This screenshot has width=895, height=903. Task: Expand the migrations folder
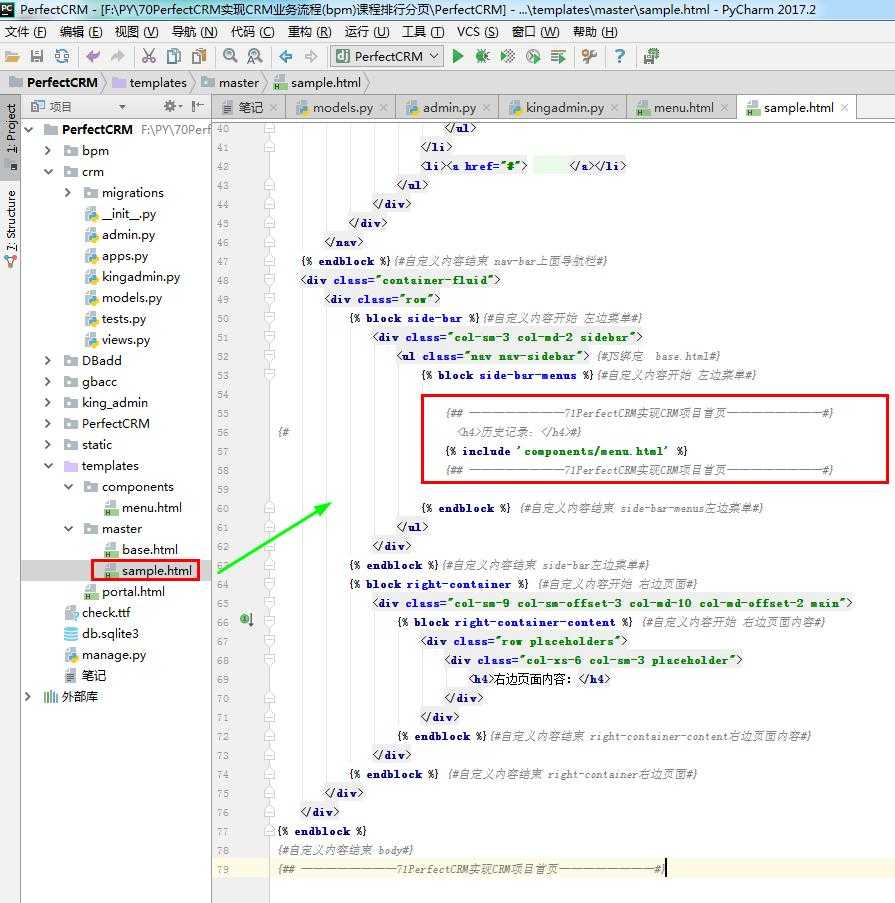coord(68,192)
